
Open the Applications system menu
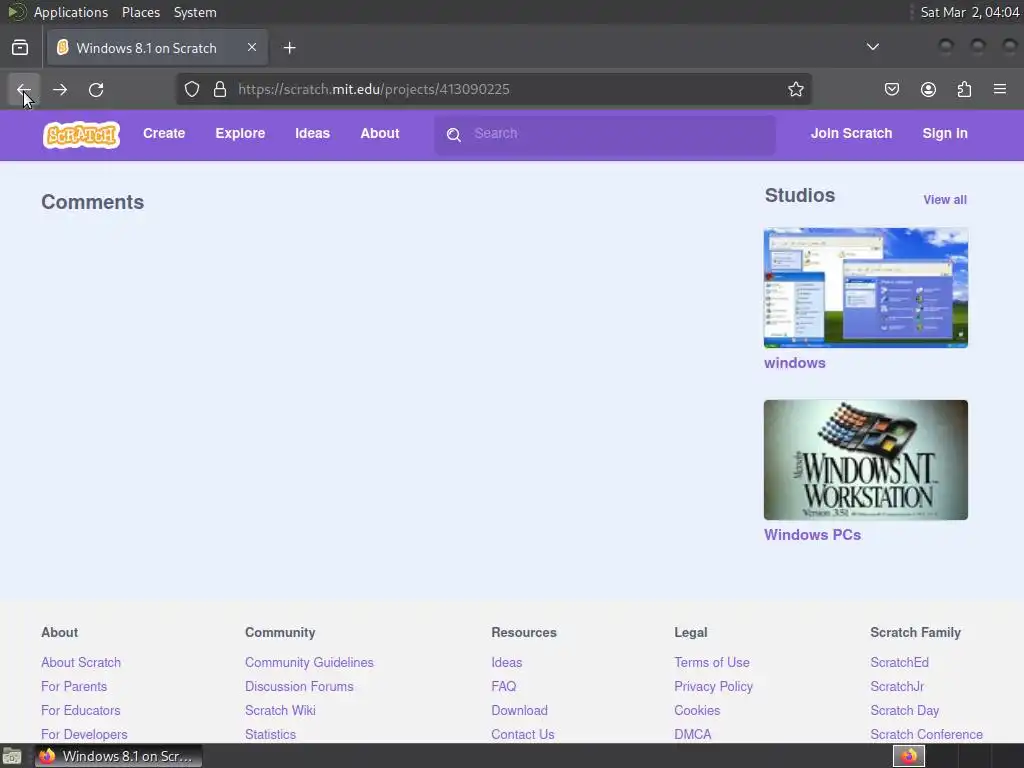(x=71, y=12)
